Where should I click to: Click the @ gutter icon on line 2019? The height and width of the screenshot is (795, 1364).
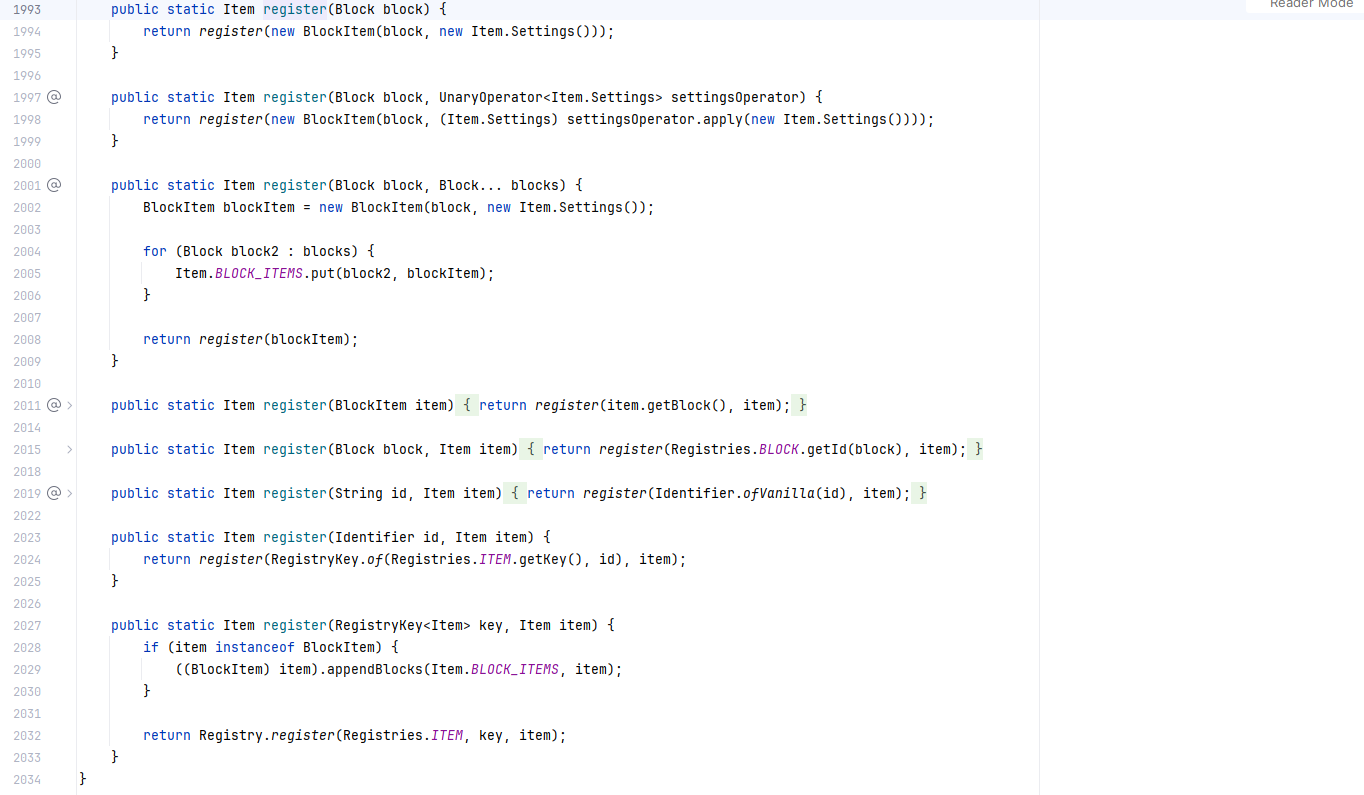tap(54, 493)
